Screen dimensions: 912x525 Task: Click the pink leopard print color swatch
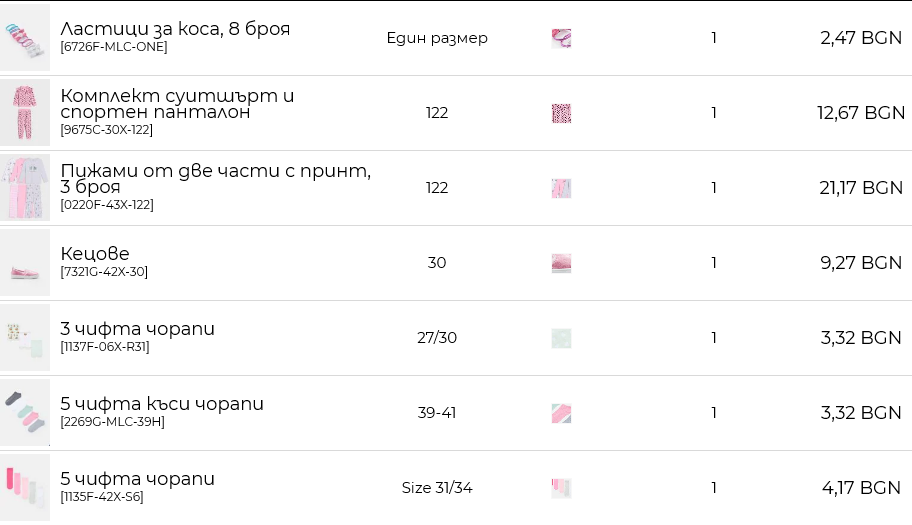coord(561,114)
